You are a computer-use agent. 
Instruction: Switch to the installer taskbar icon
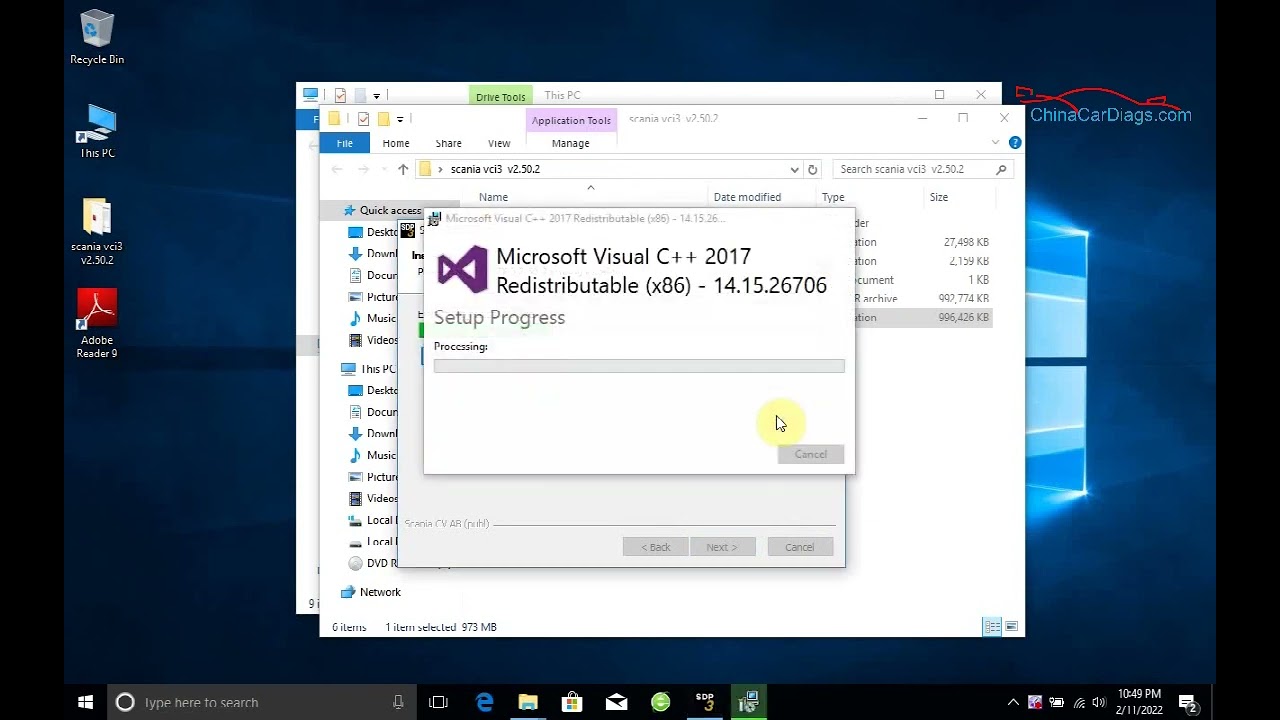748,702
